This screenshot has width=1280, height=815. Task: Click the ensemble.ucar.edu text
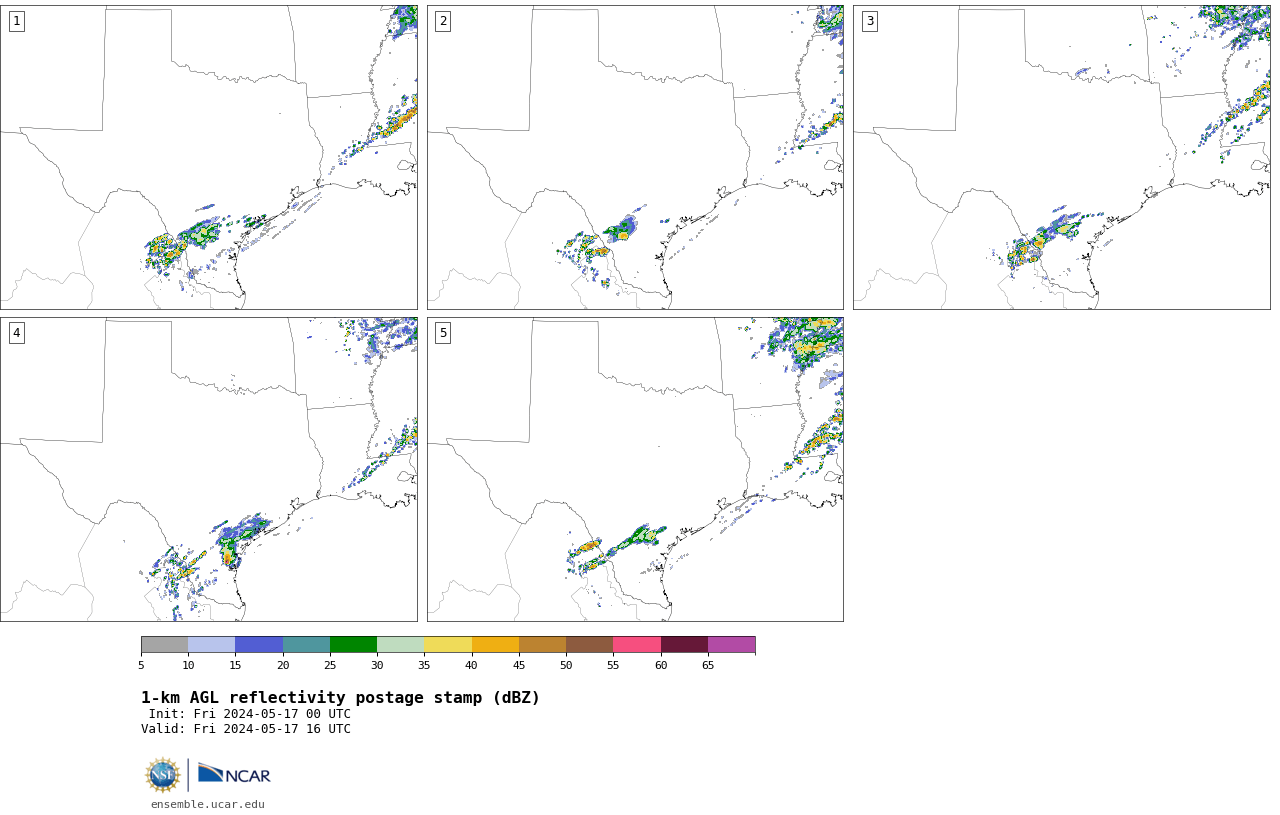click(x=208, y=804)
